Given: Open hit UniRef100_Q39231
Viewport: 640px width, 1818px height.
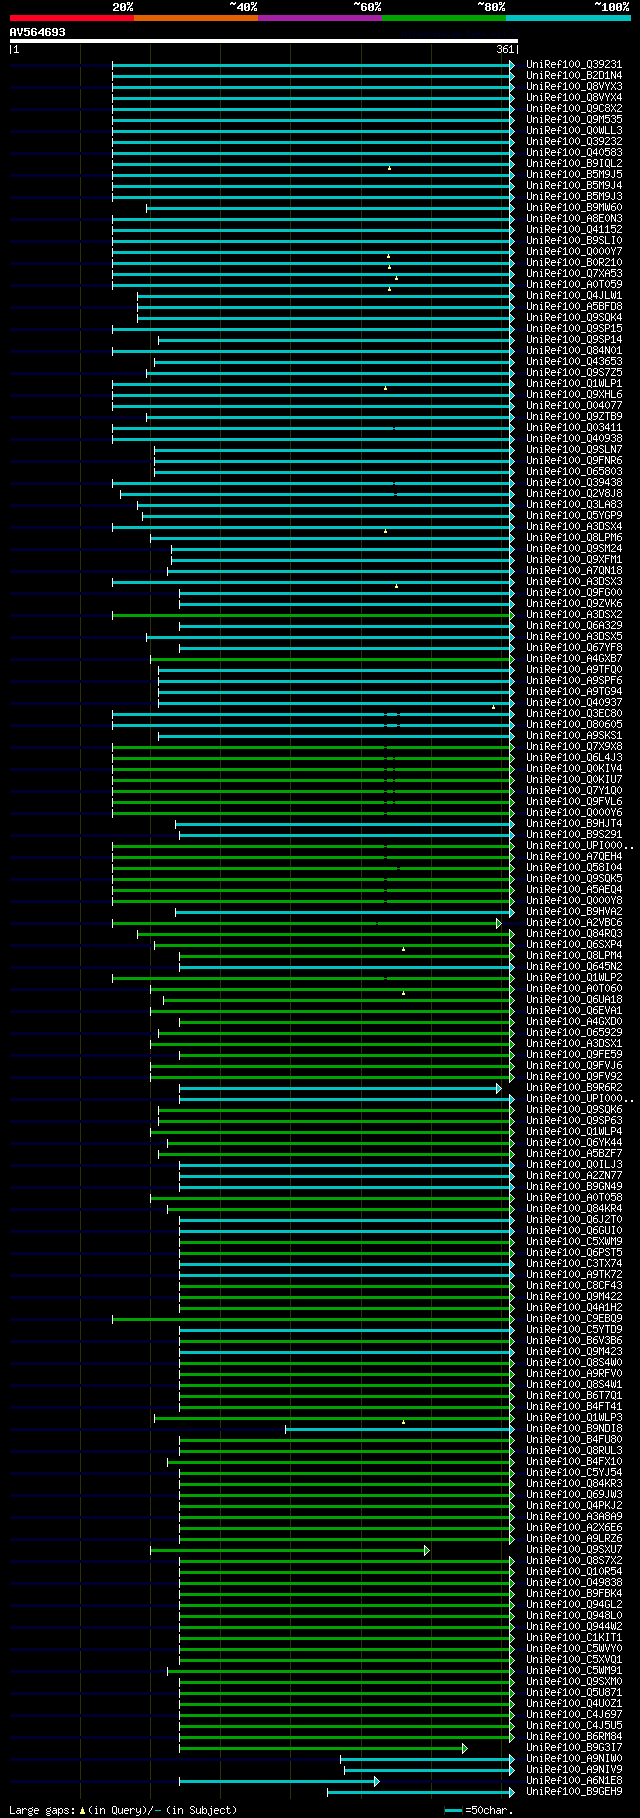Looking at the screenshot, I should [x=574, y=65].
